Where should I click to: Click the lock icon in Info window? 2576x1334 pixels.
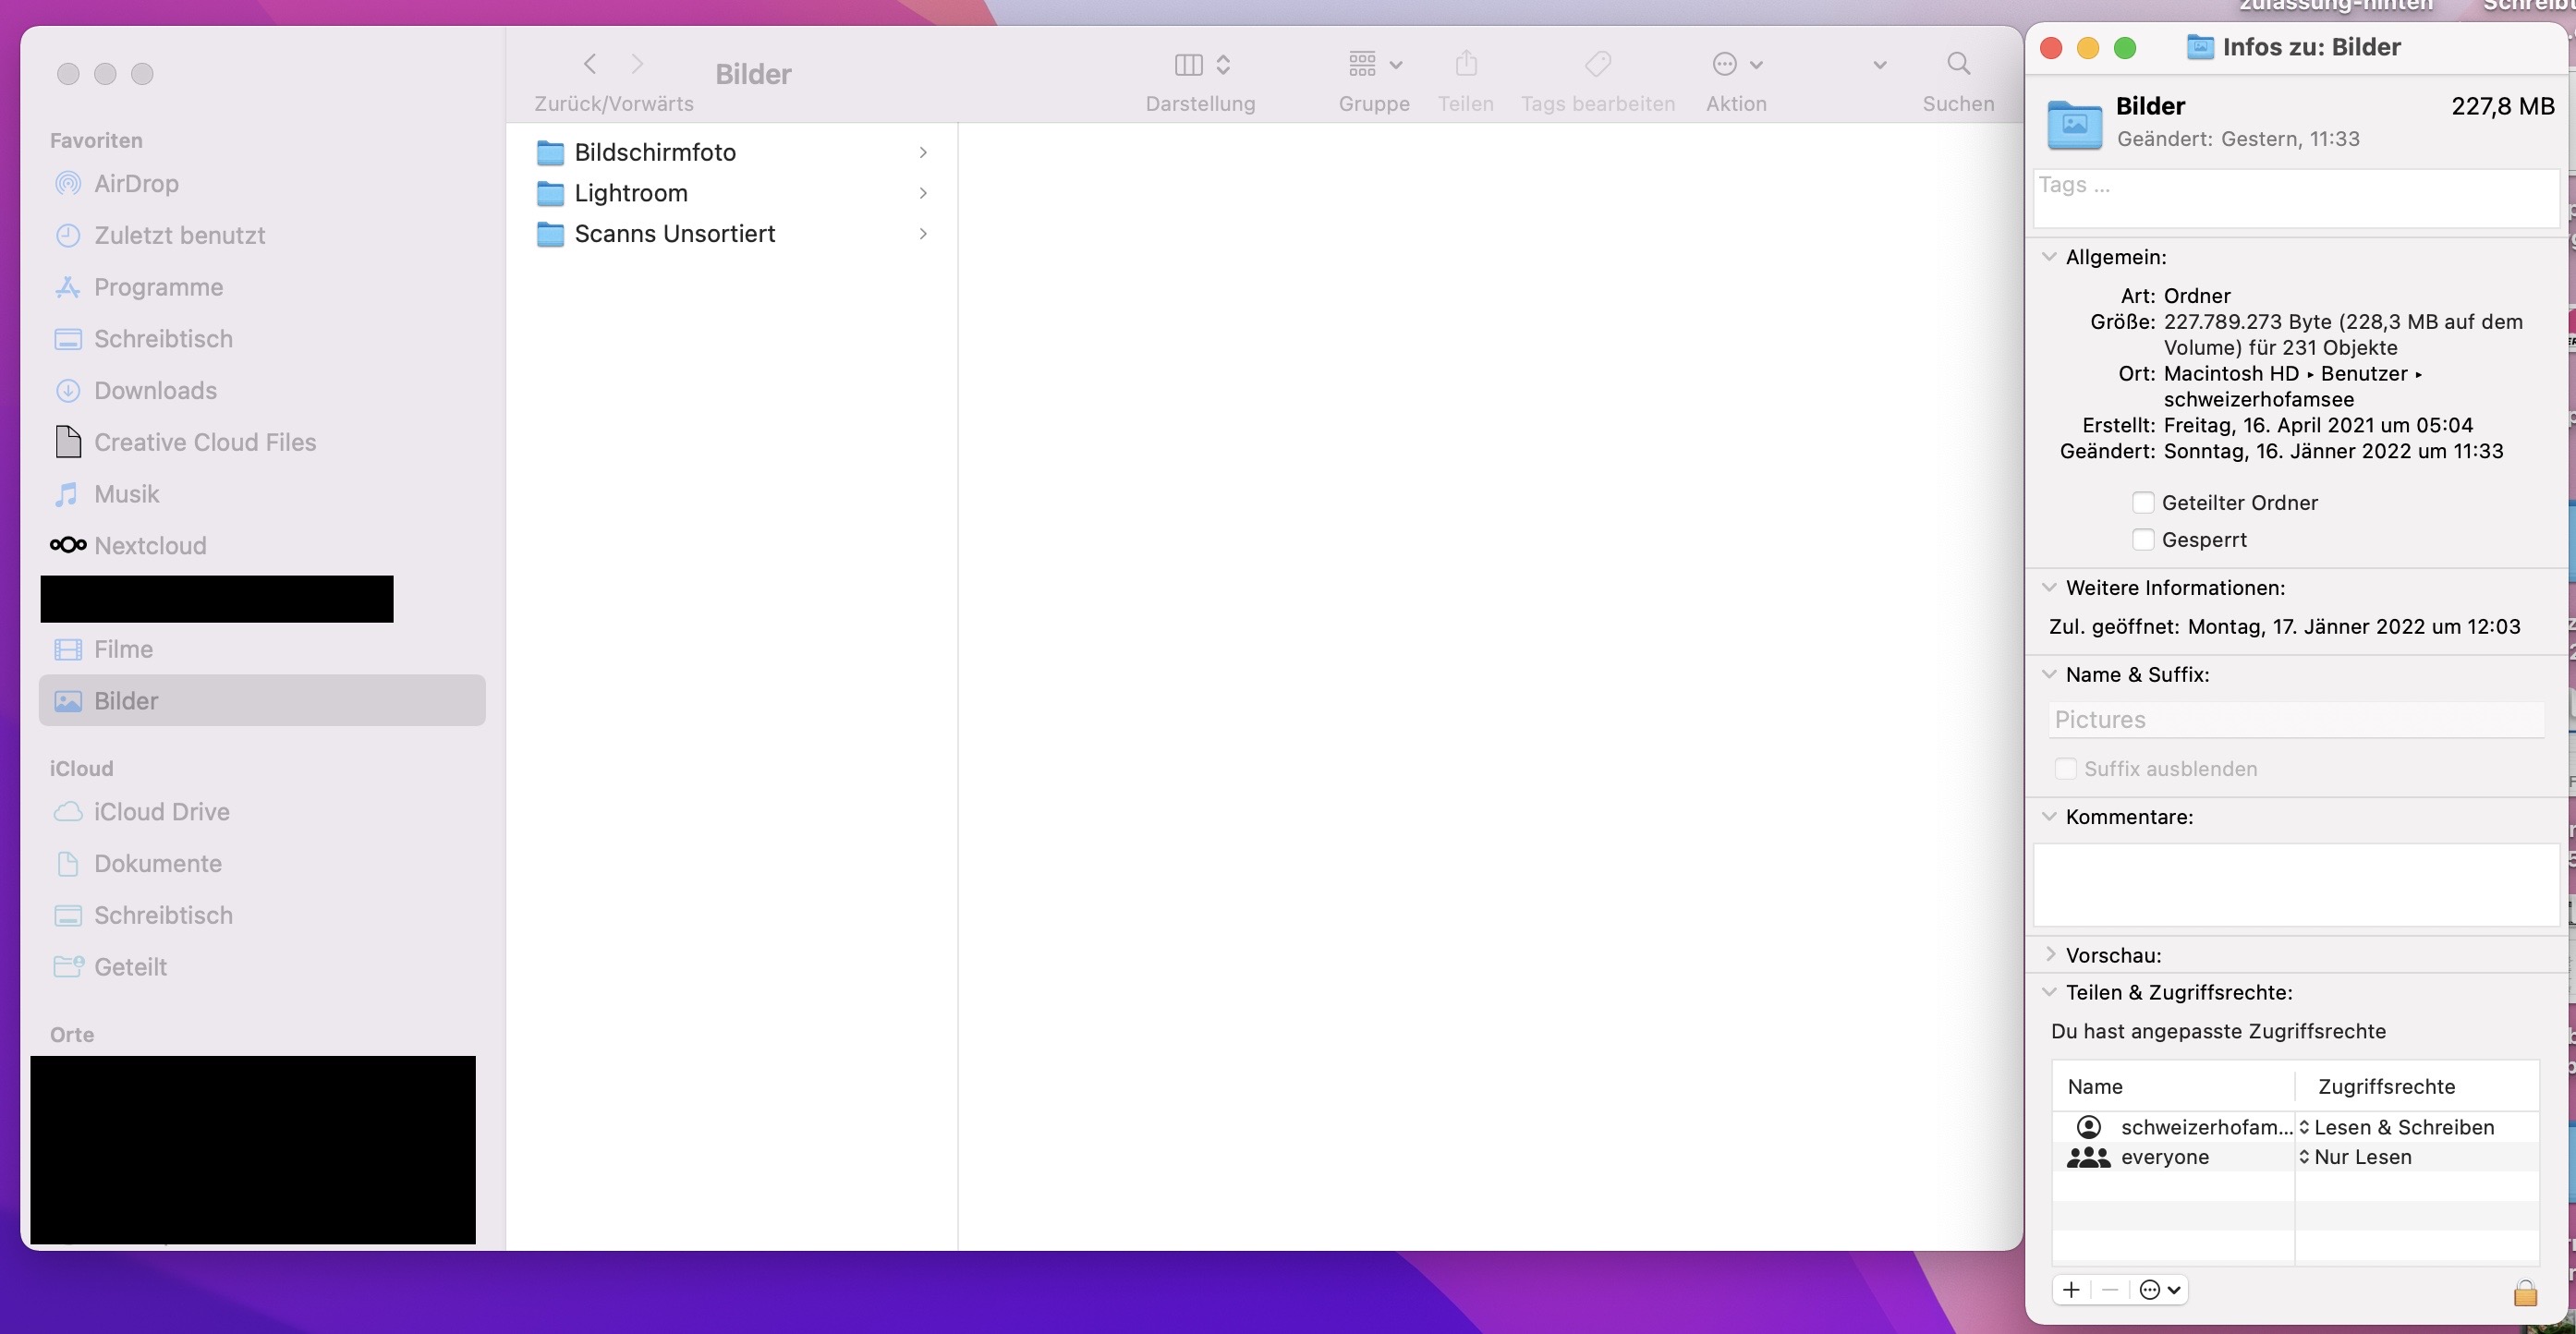[x=2524, y=1292]
